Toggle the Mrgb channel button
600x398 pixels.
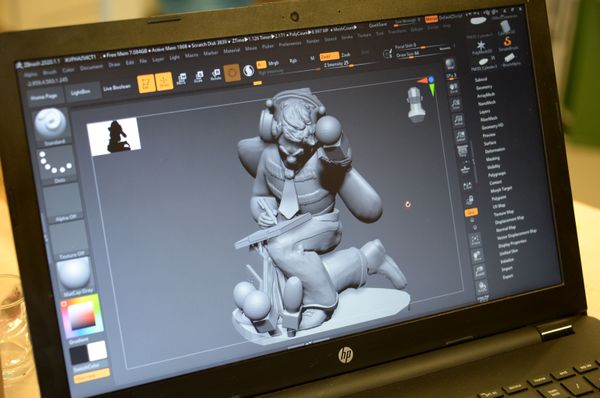point(274,63)
